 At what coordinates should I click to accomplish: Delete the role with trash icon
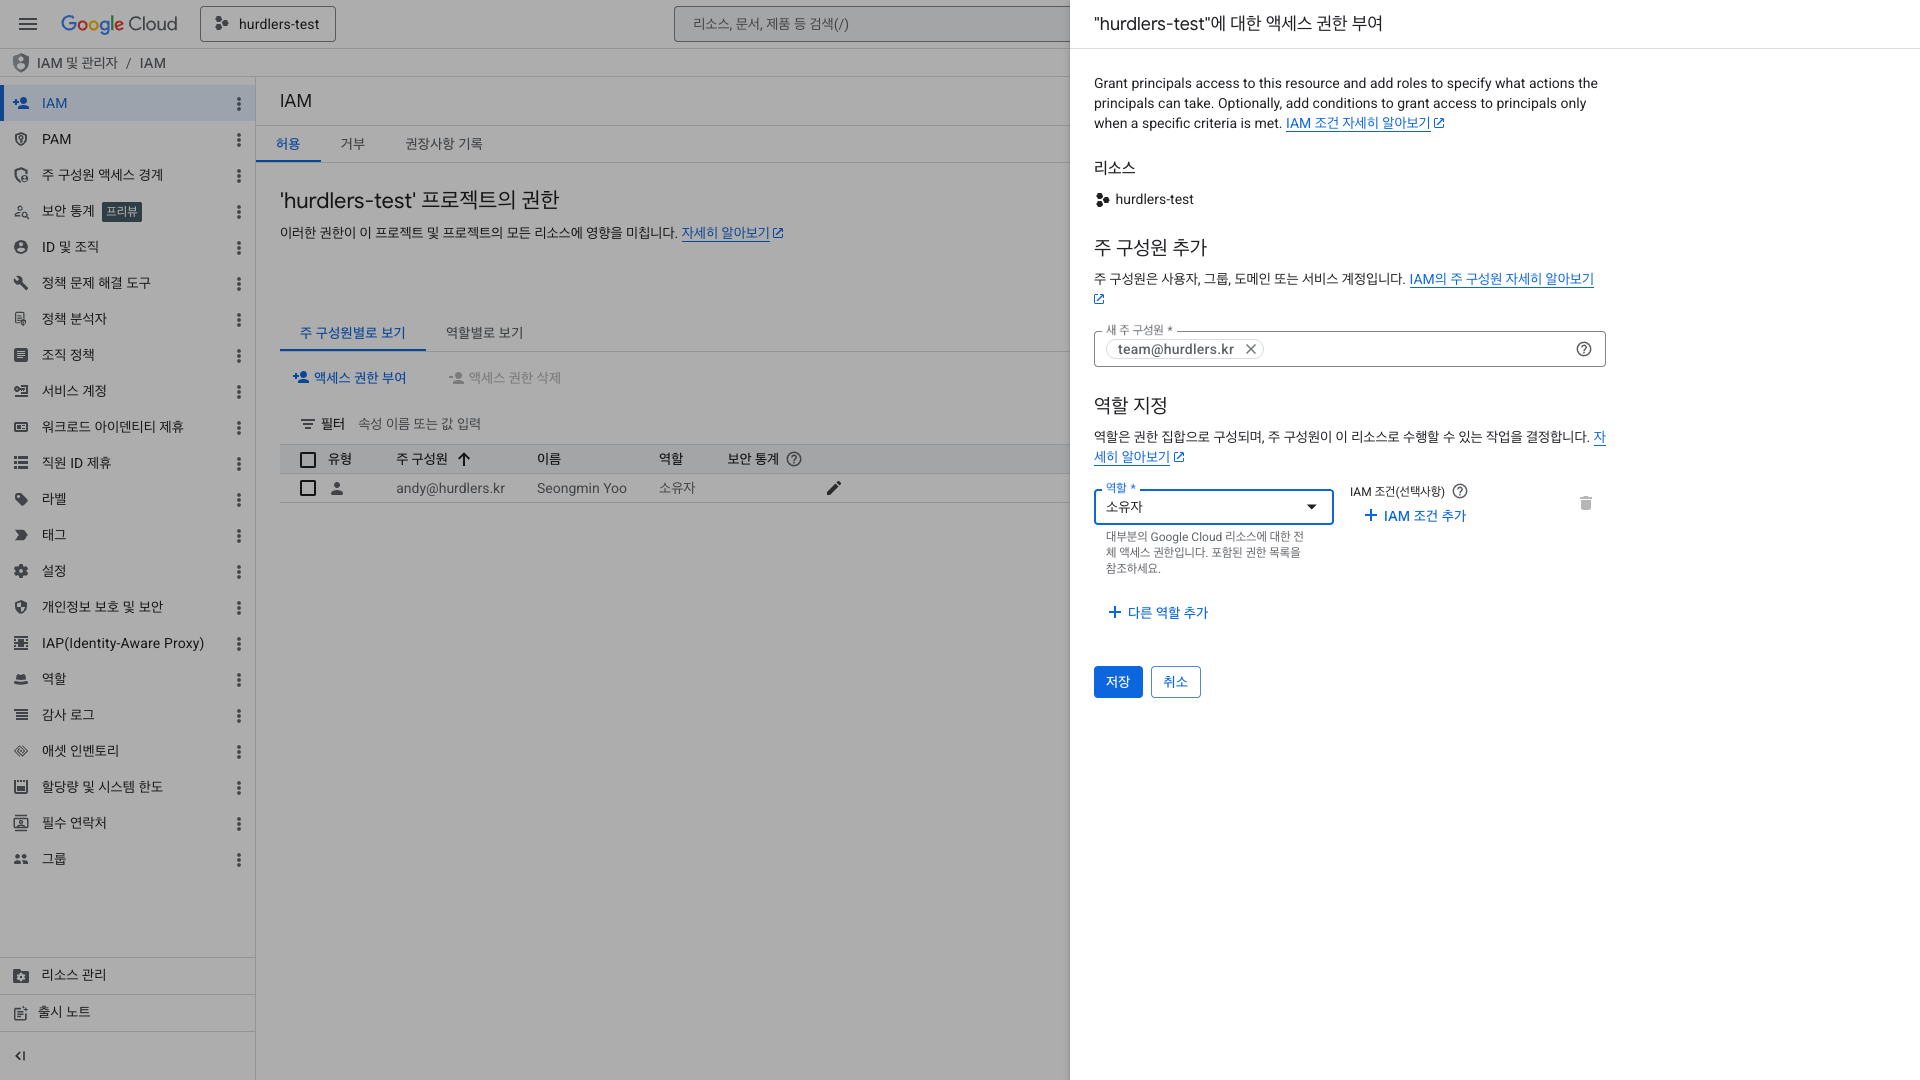coord(1586,503)
